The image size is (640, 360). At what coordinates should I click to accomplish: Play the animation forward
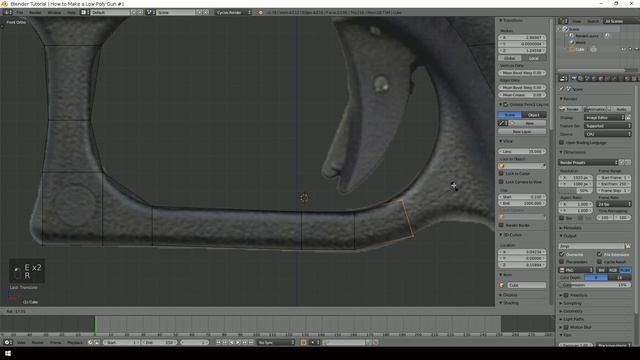[238, 342]
